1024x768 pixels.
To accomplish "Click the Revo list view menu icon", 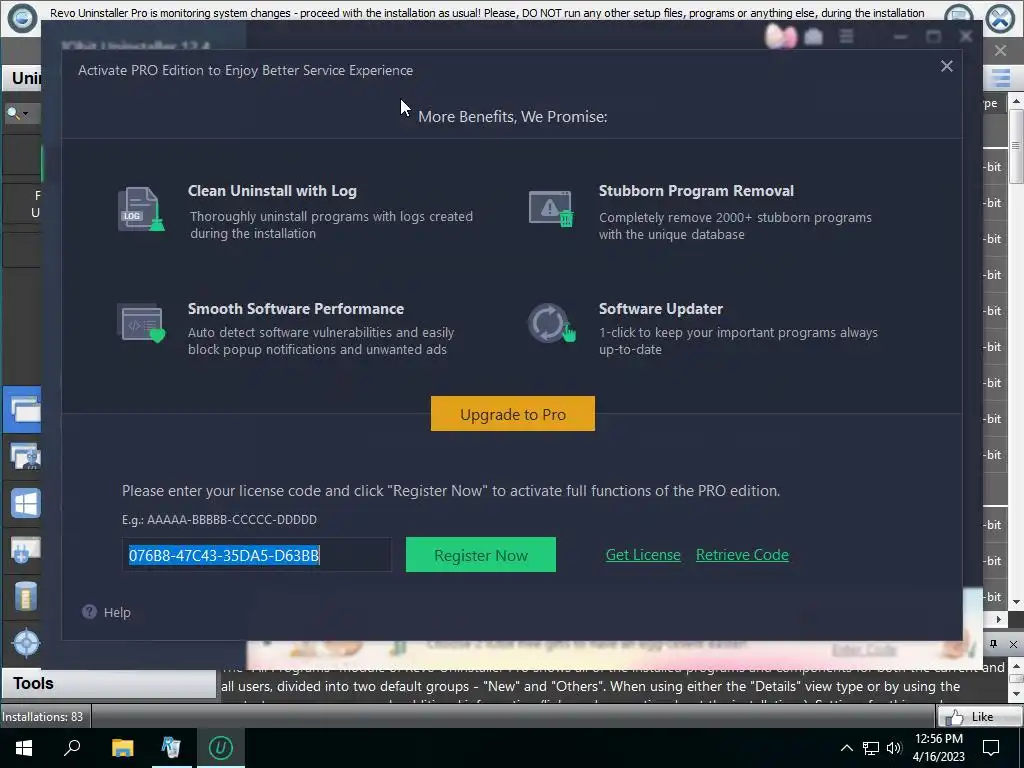I will pos(1001,78).
